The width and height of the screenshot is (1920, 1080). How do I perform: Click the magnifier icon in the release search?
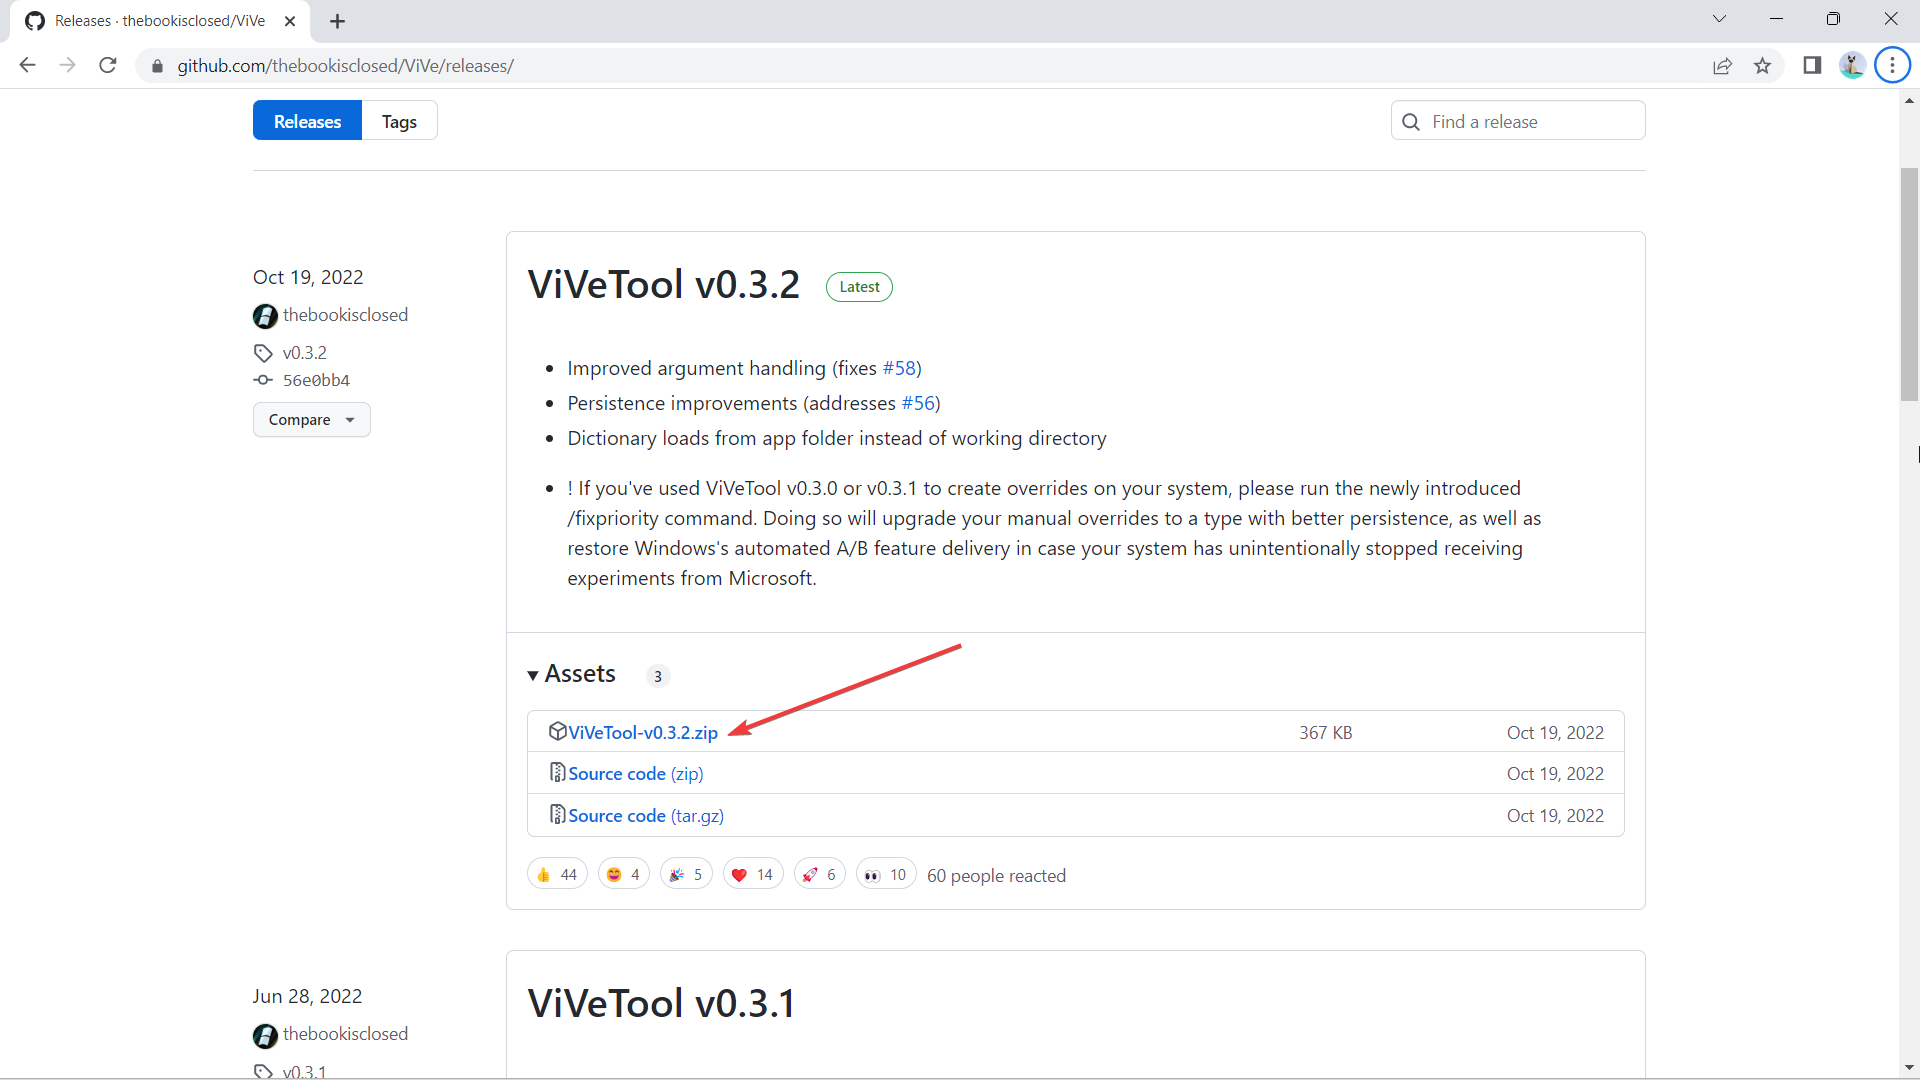[1411, 121]
